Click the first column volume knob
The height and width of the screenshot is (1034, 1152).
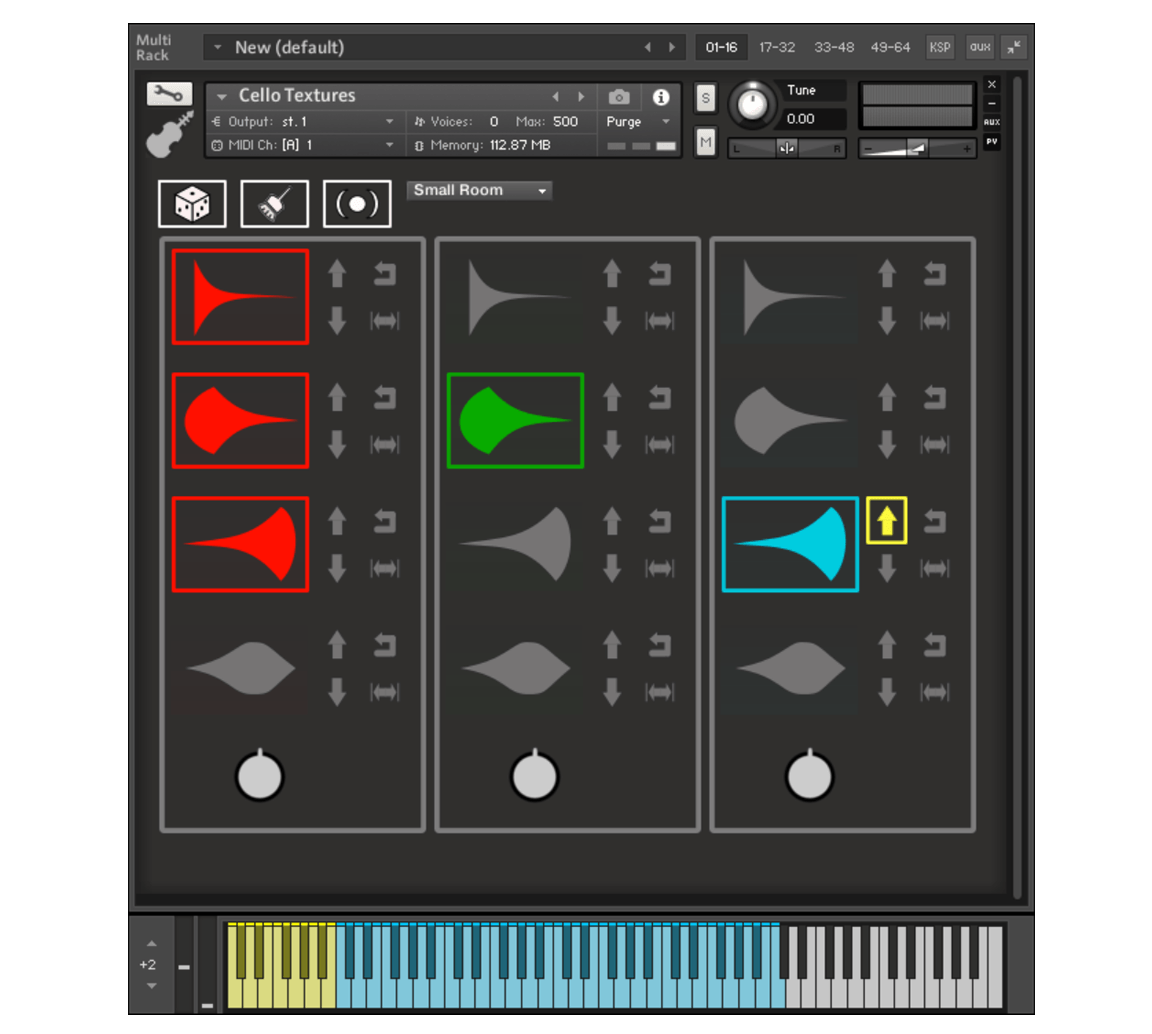(259, 775)
